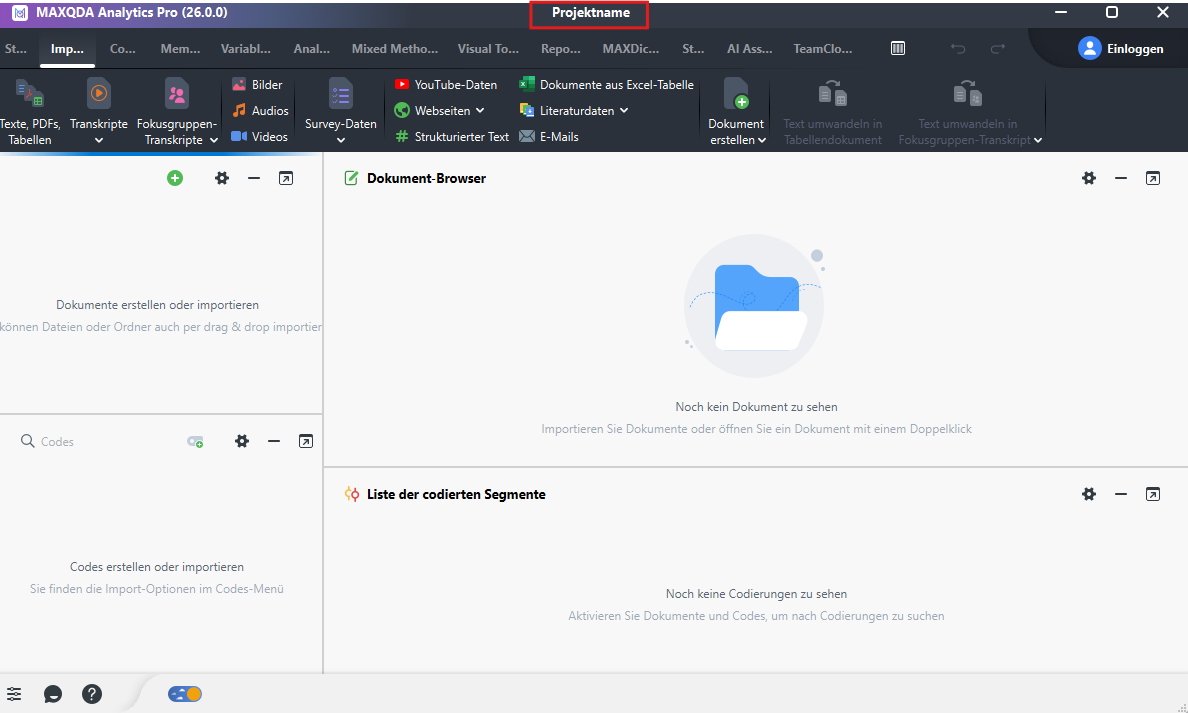Open Codes panel settings gear
1188x713 pixels.
(242, 441)
